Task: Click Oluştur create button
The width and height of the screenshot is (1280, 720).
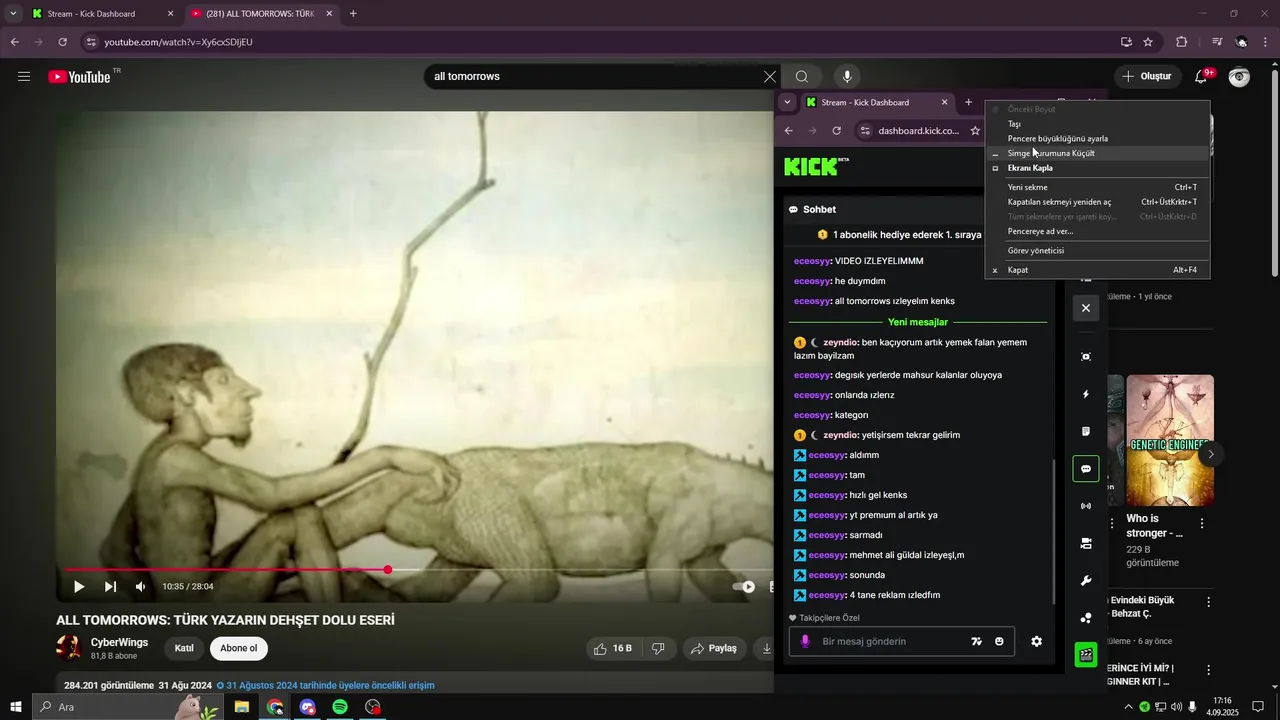Action: tap(1146, 76)
